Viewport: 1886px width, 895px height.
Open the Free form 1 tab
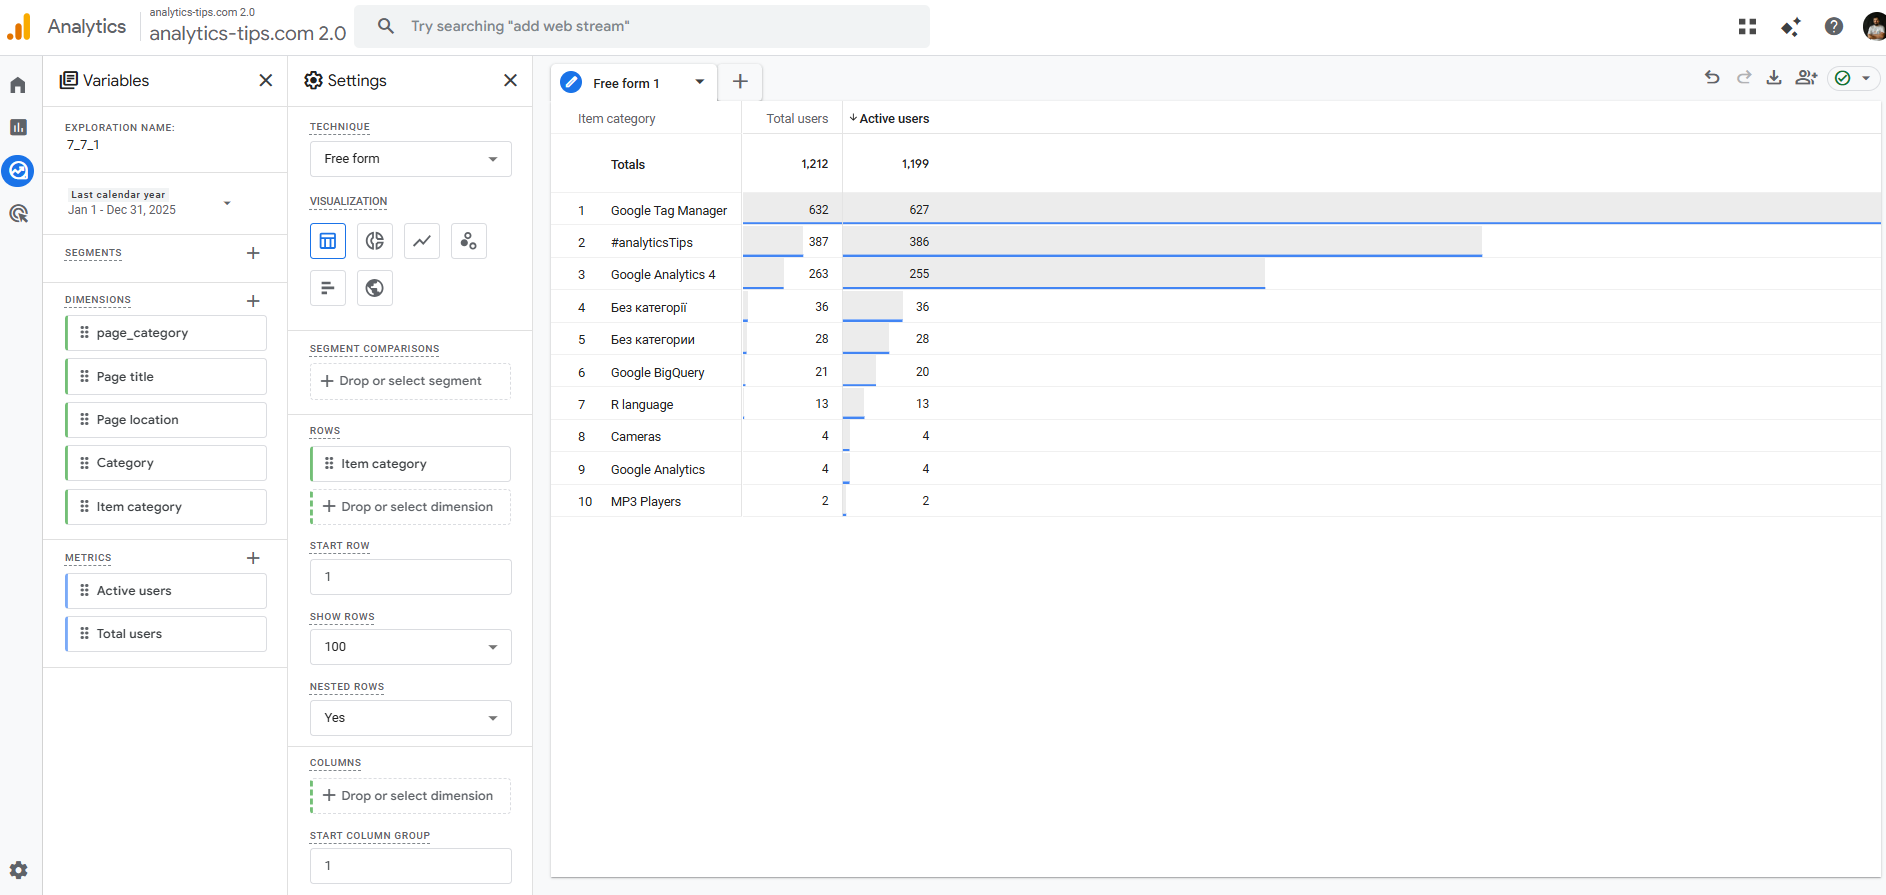626,83
